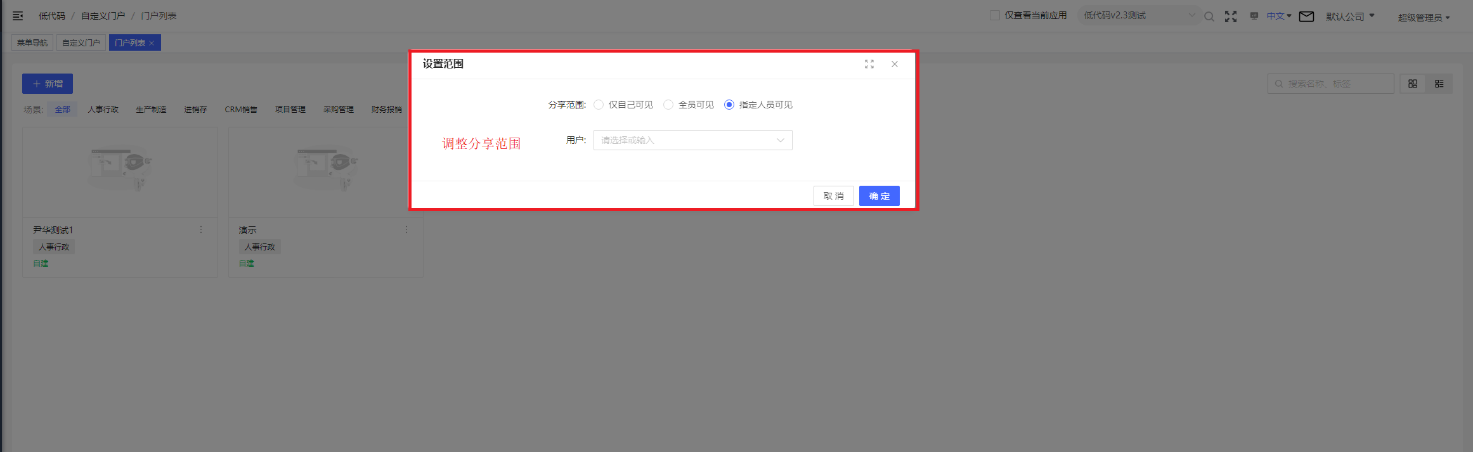1473x452 pixels.
Task: Open the 演示 portal thumbnail
Action: [x=325, y=173]
